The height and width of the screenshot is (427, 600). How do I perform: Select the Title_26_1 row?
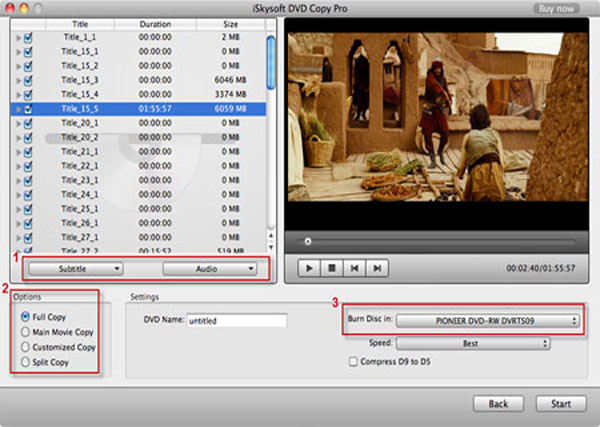(138, 223)
